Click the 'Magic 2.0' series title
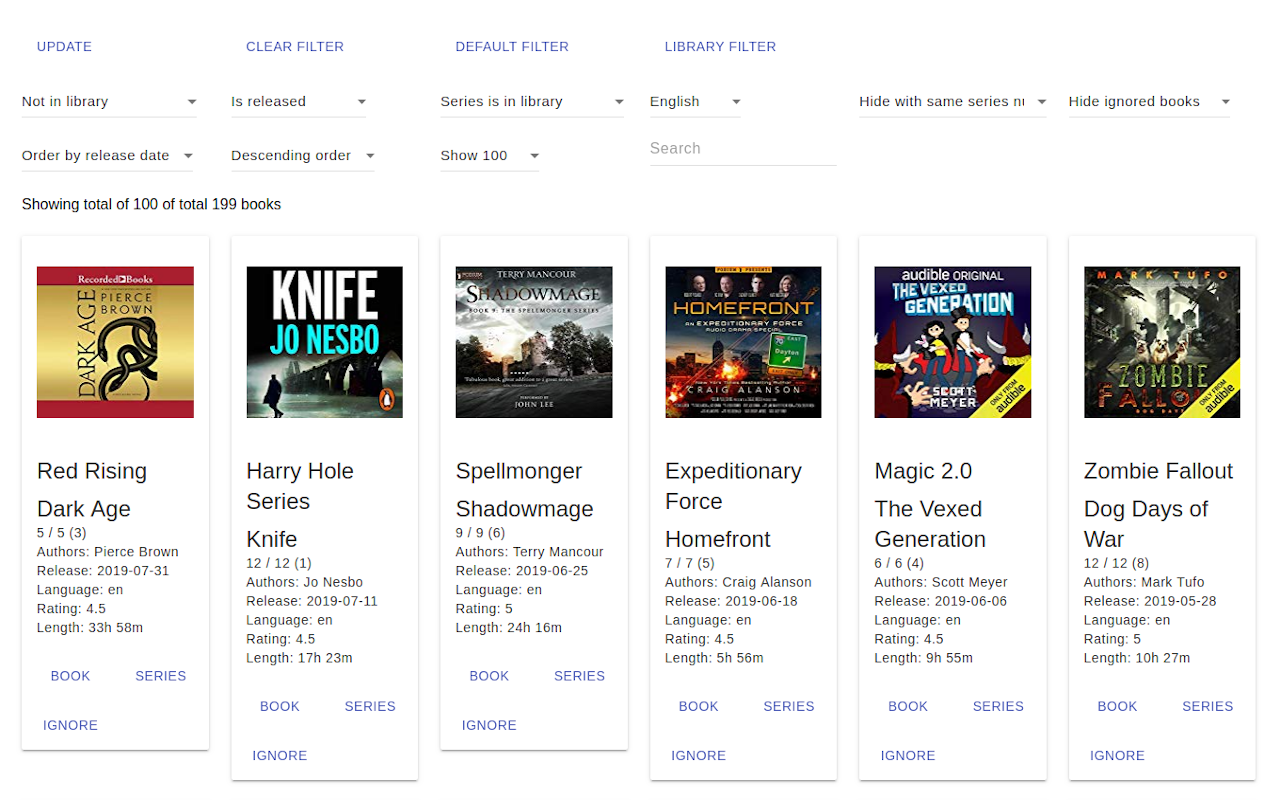The width and height of the screenshot is (1280, 800). (923, 471)
